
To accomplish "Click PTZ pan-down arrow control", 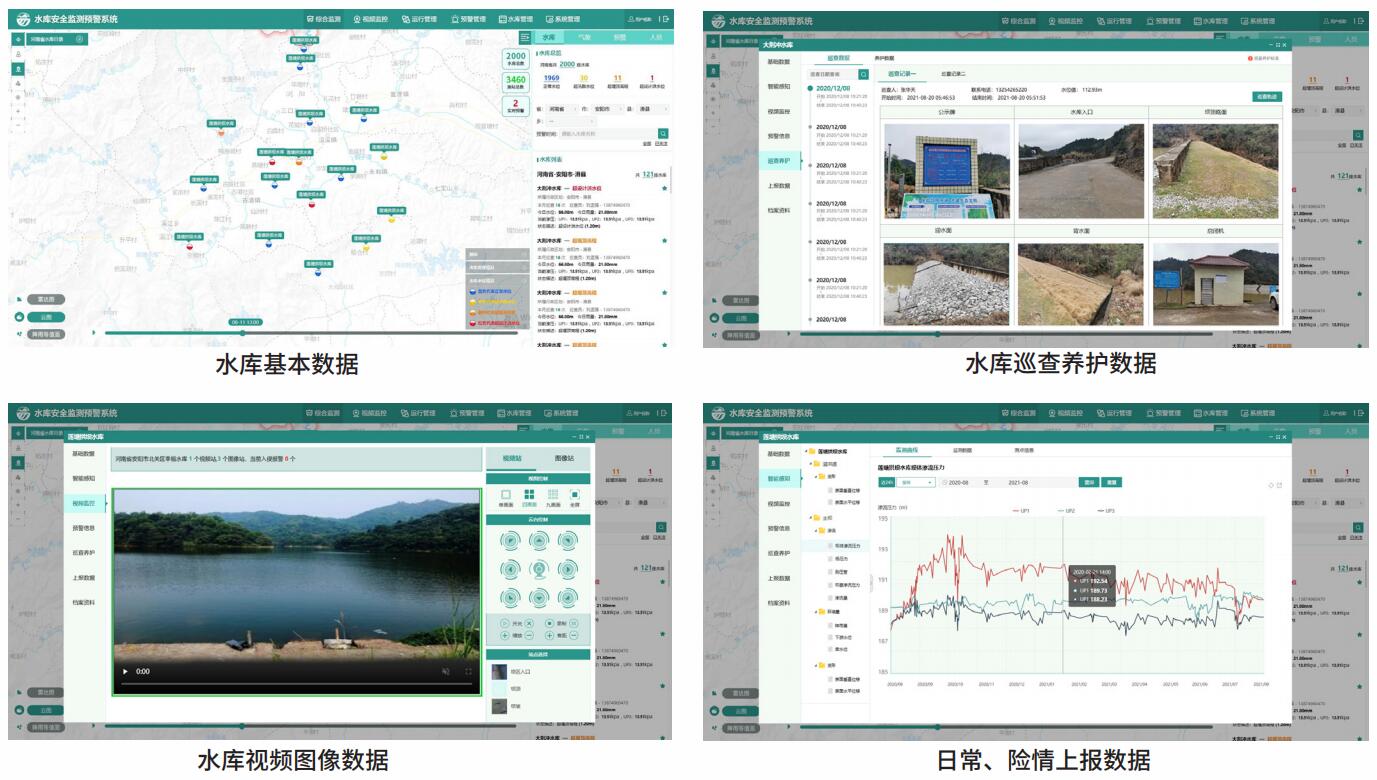I will 539,597.
